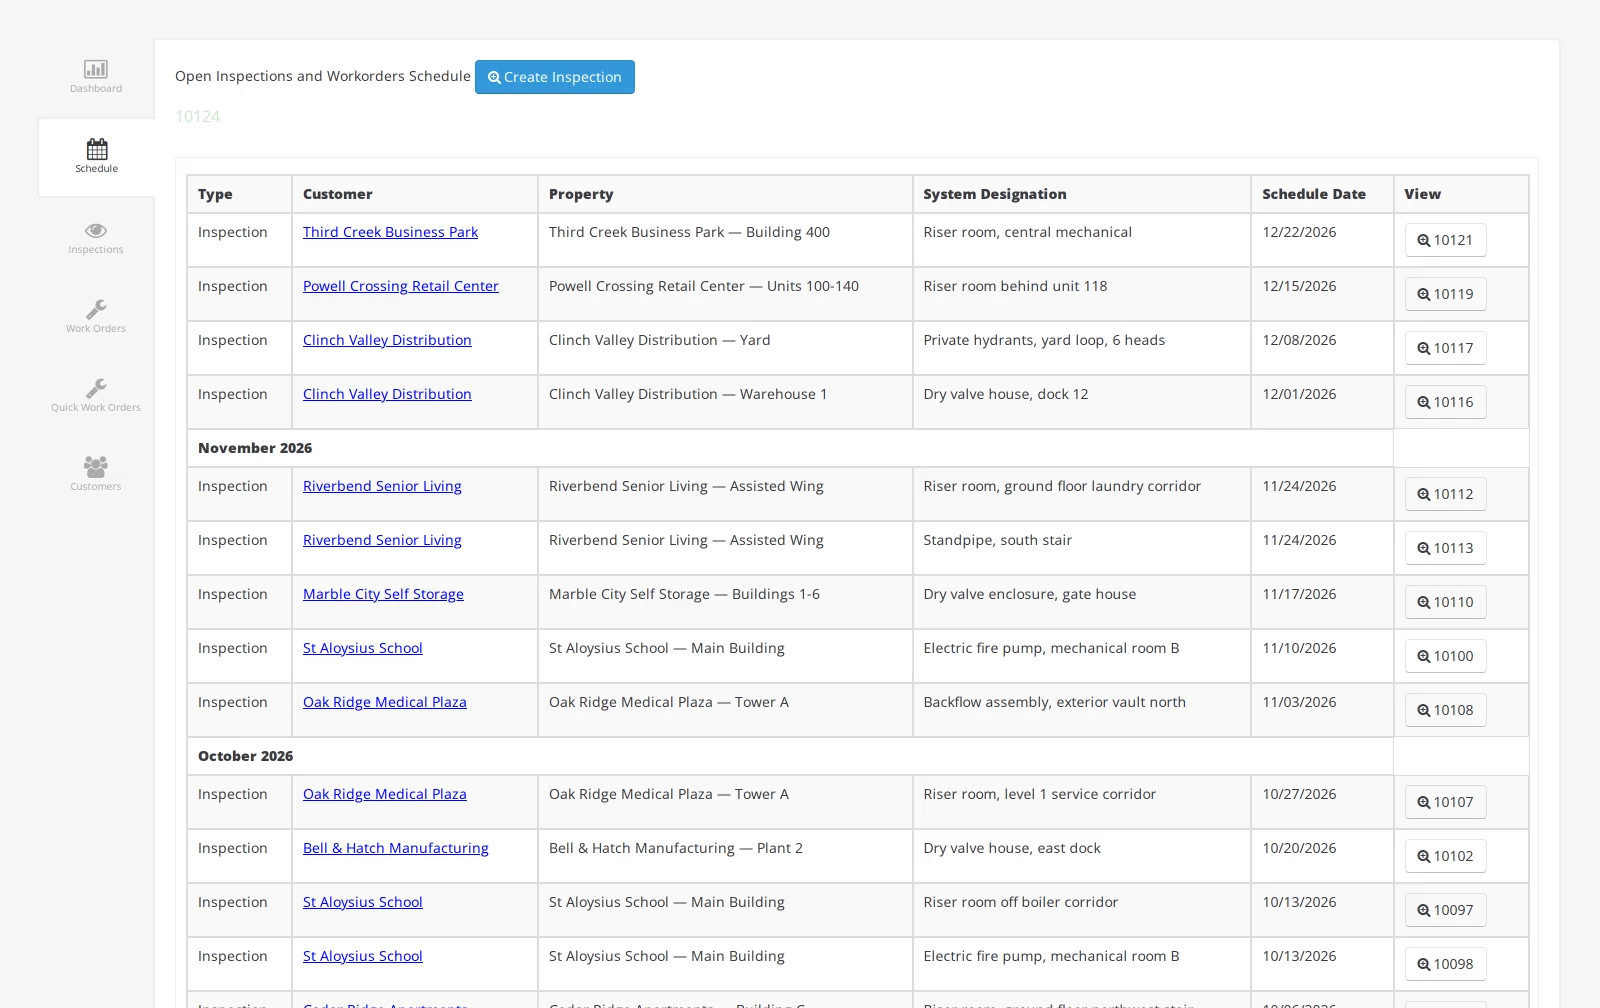Open Powell Crossing Retail Center customer link
This screenshot has height=1008, width=1600.
pos(400,286)
